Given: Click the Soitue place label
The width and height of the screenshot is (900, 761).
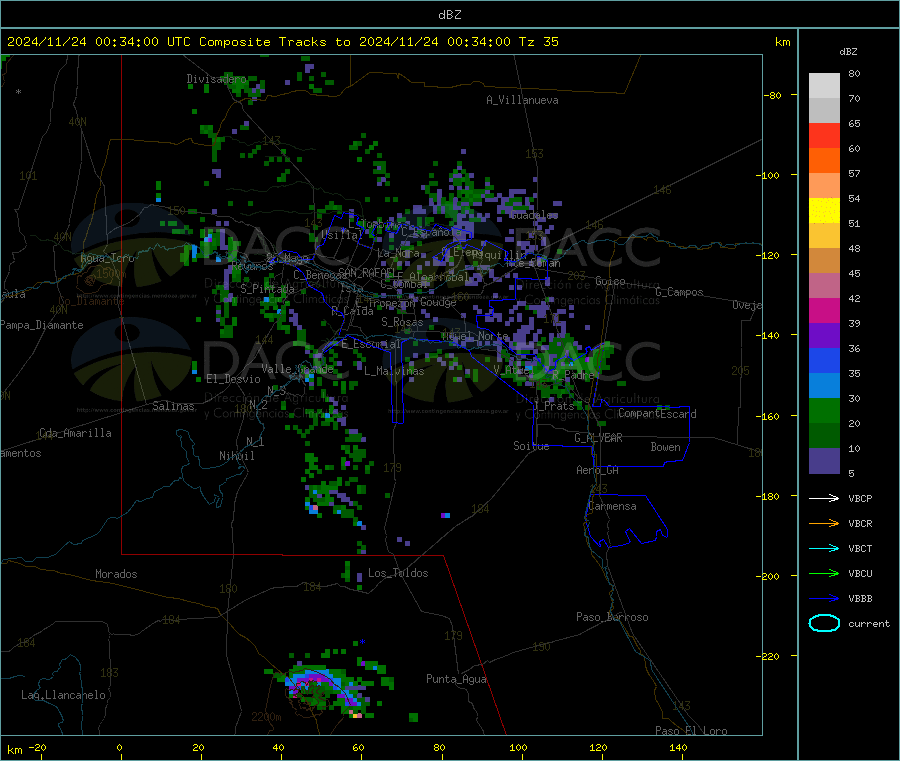Looking at the screenshot, I should [531, 446].
